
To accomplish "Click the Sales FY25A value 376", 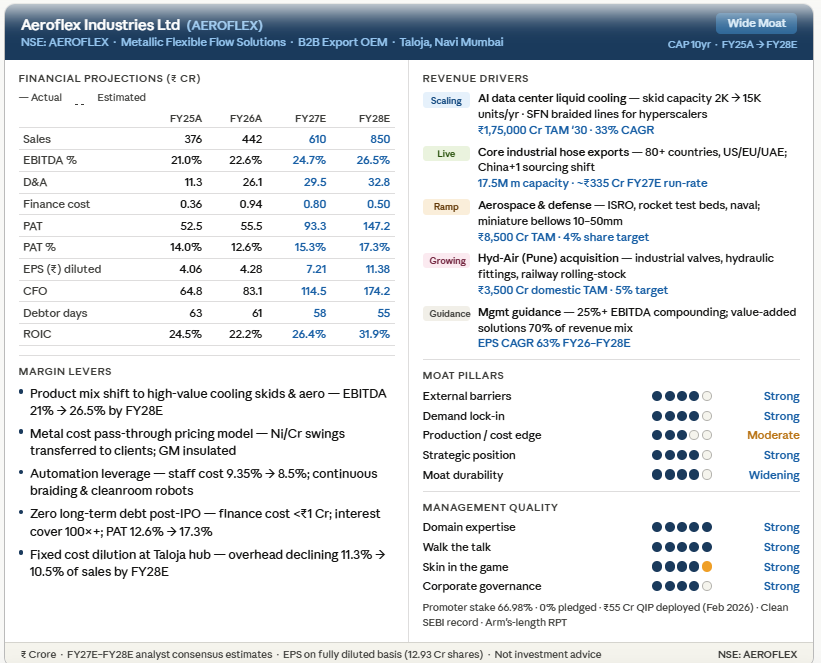I will (193, 139).
